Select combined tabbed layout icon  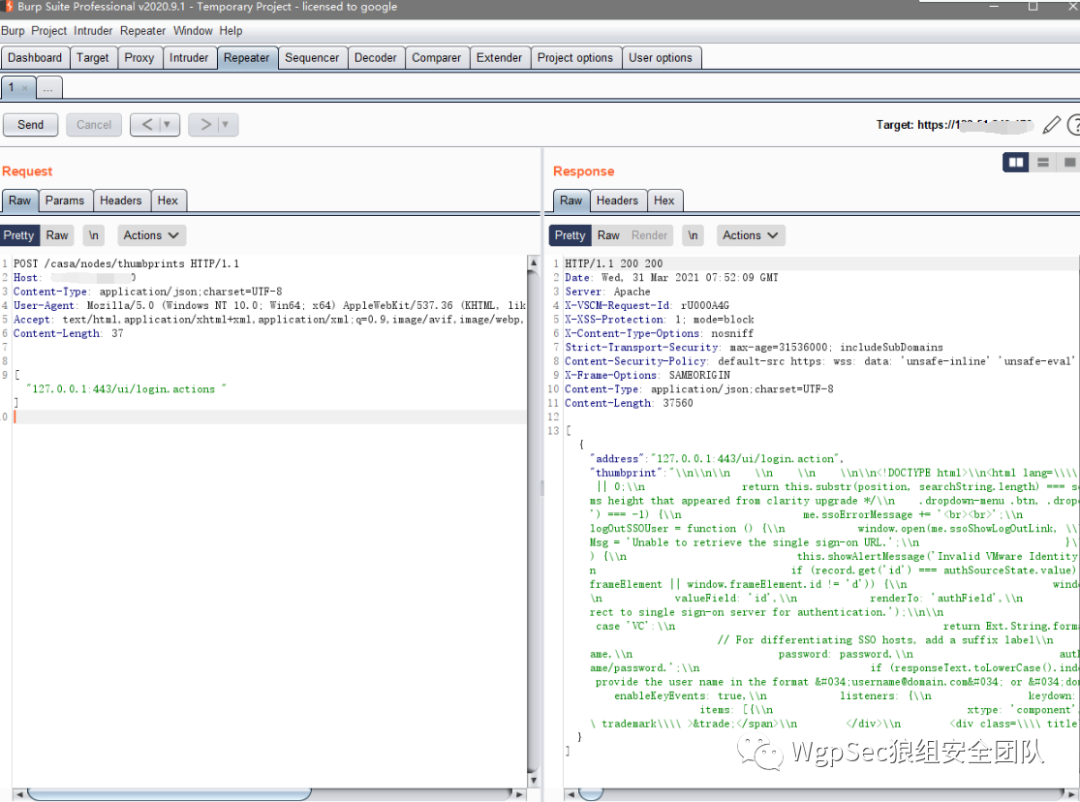point(1069,163)
